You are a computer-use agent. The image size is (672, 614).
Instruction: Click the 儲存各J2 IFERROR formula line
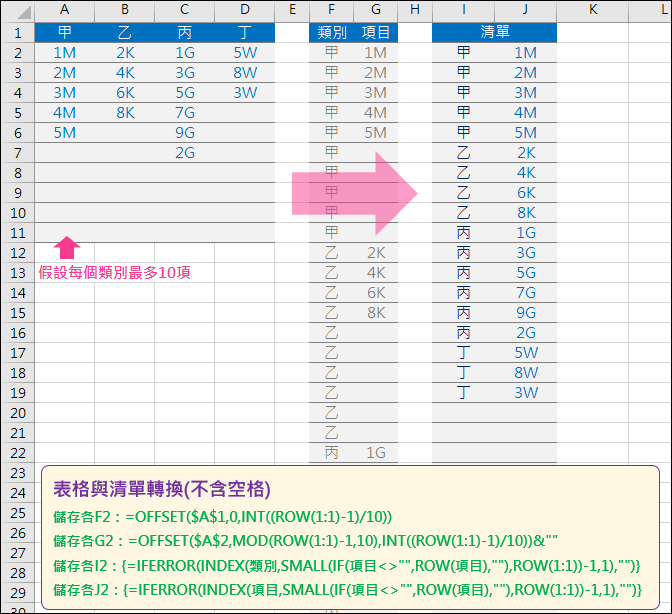[x=347, y=590]
